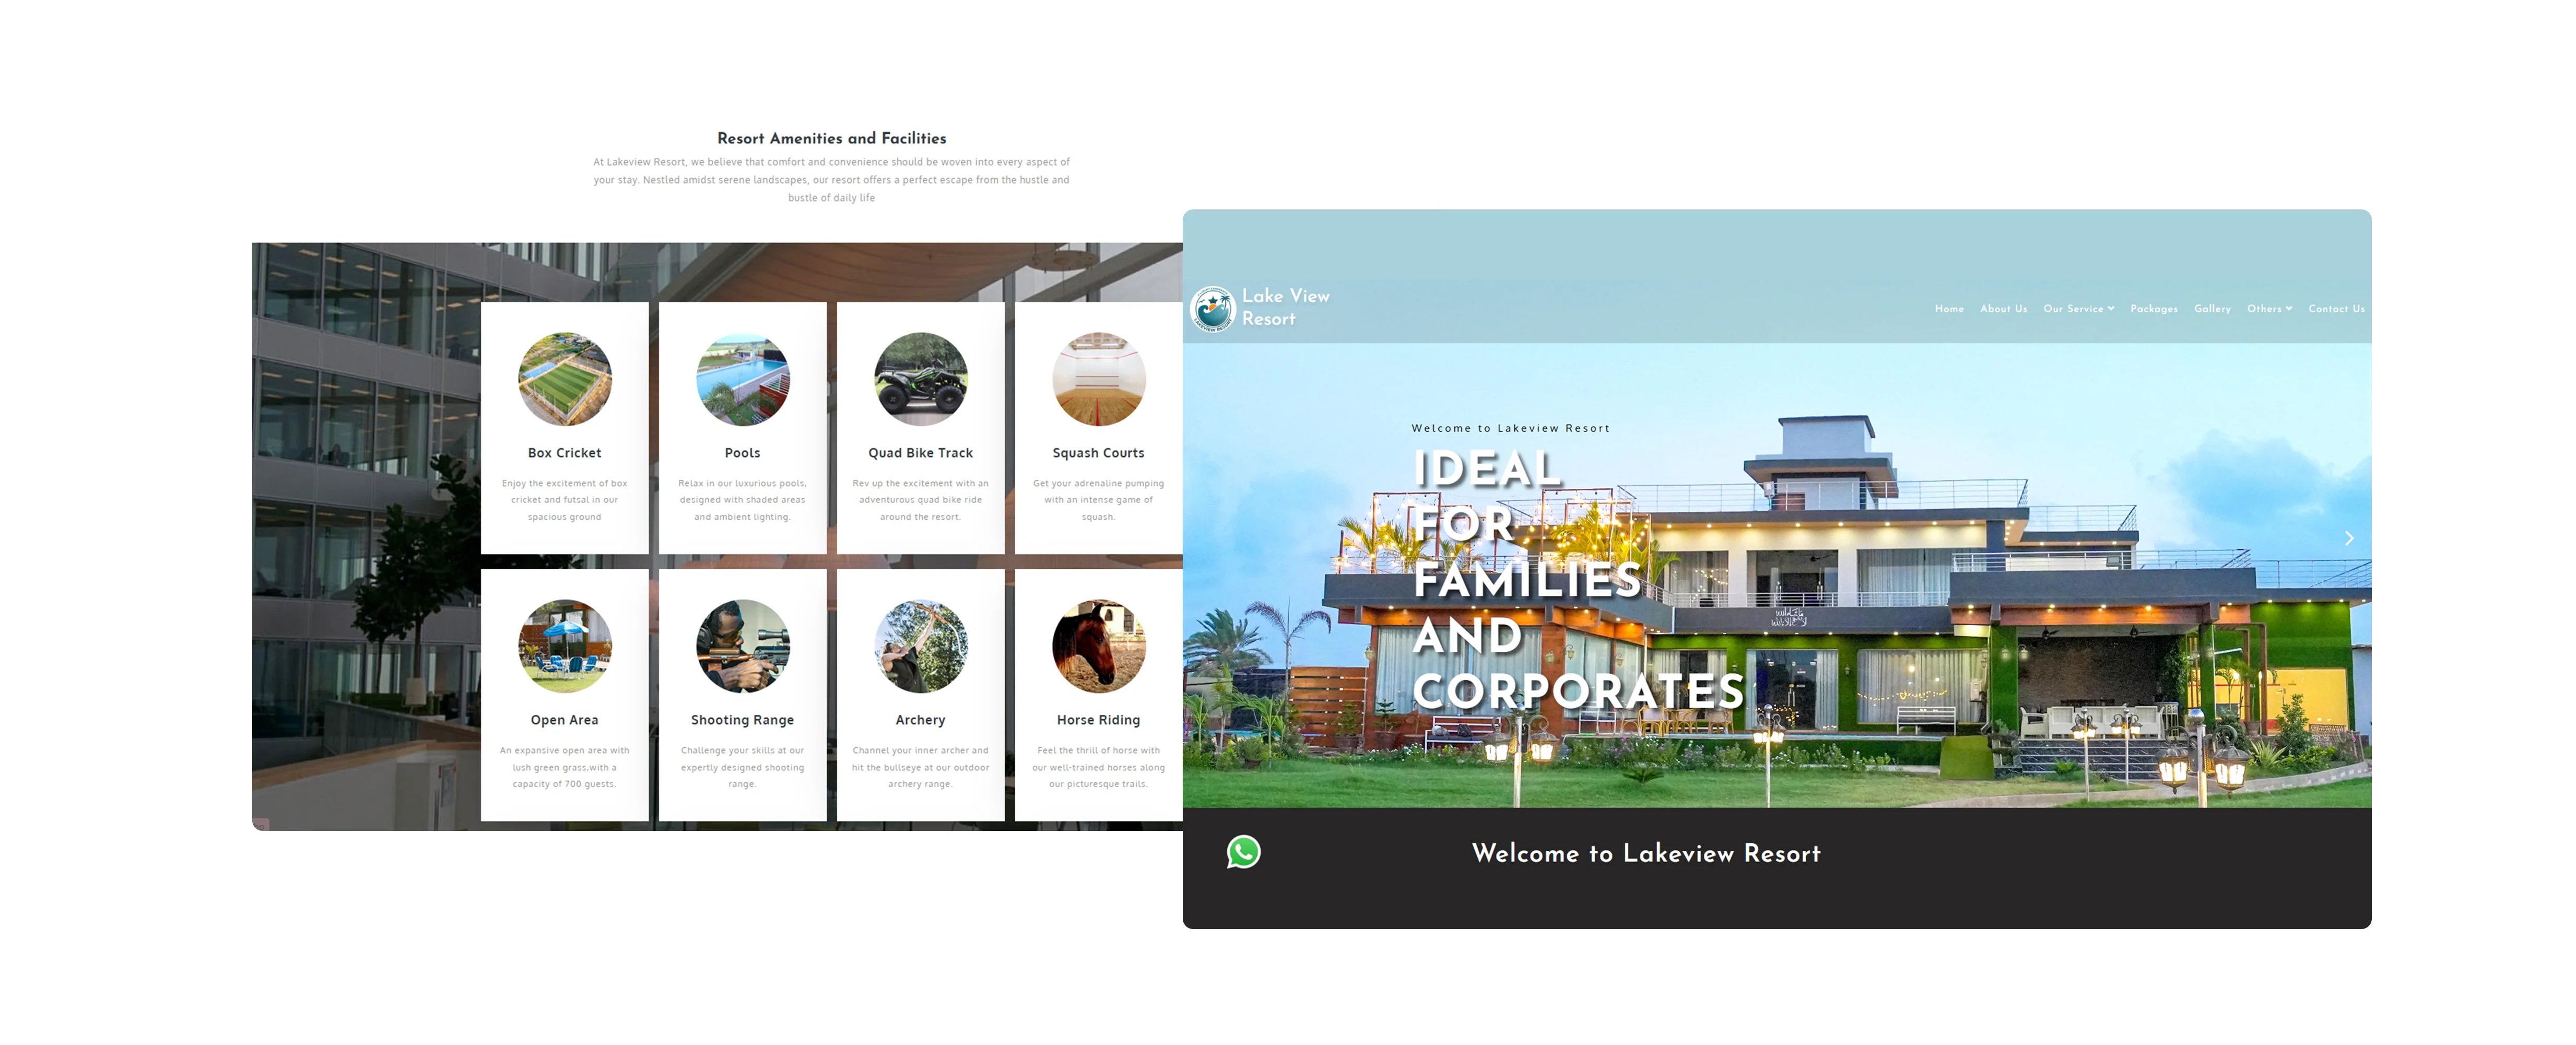Select the Quad Bike Track circular photo
The width and height of the screenshot is (2576, 1045).
pos(920,379)
